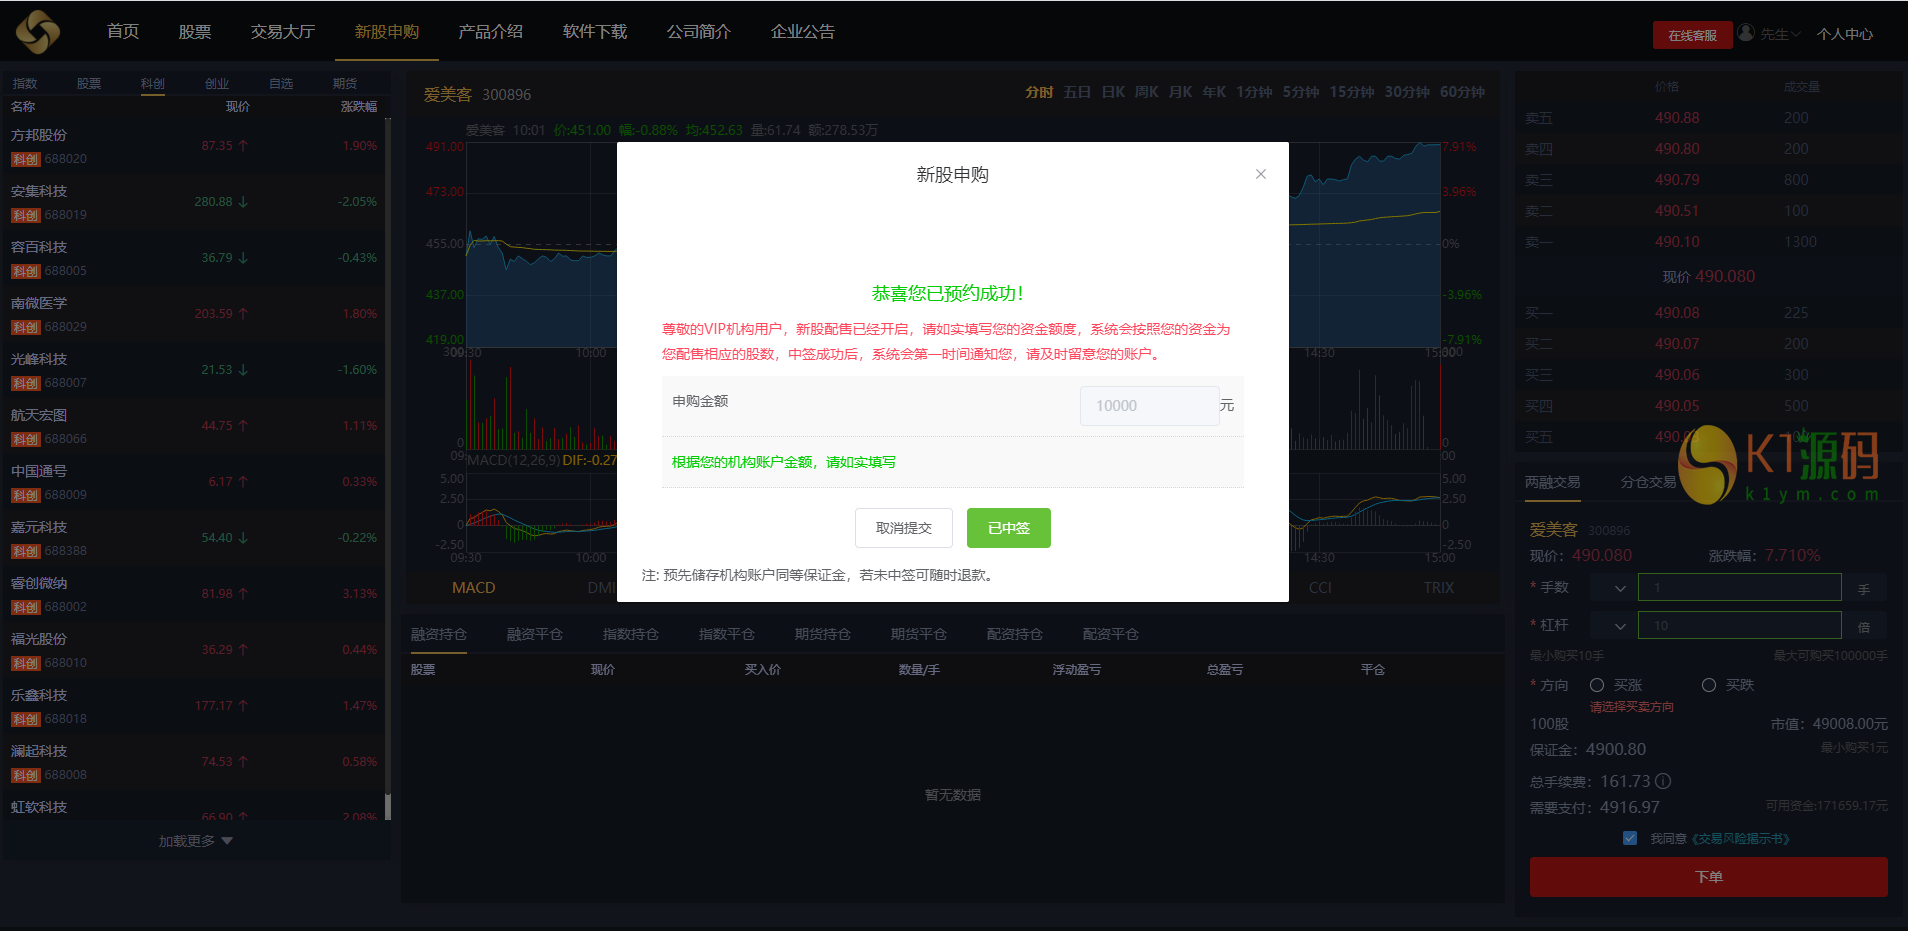Open the 指数持仓 positions tab

[631, 634]
